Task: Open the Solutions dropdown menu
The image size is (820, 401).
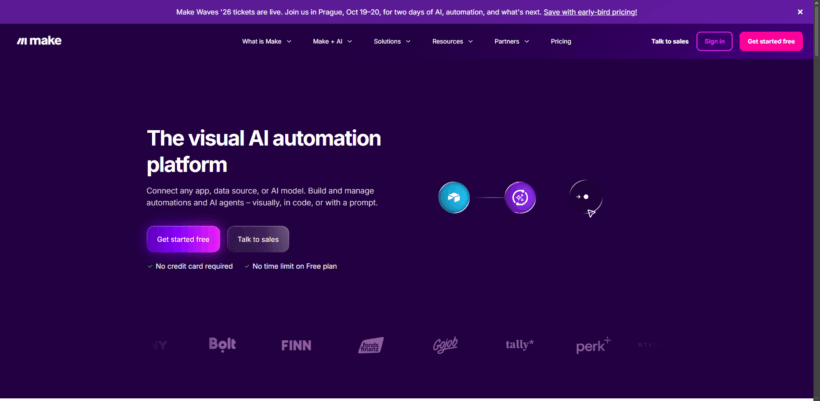Action: pyautogui.click(x=392, y=41)
